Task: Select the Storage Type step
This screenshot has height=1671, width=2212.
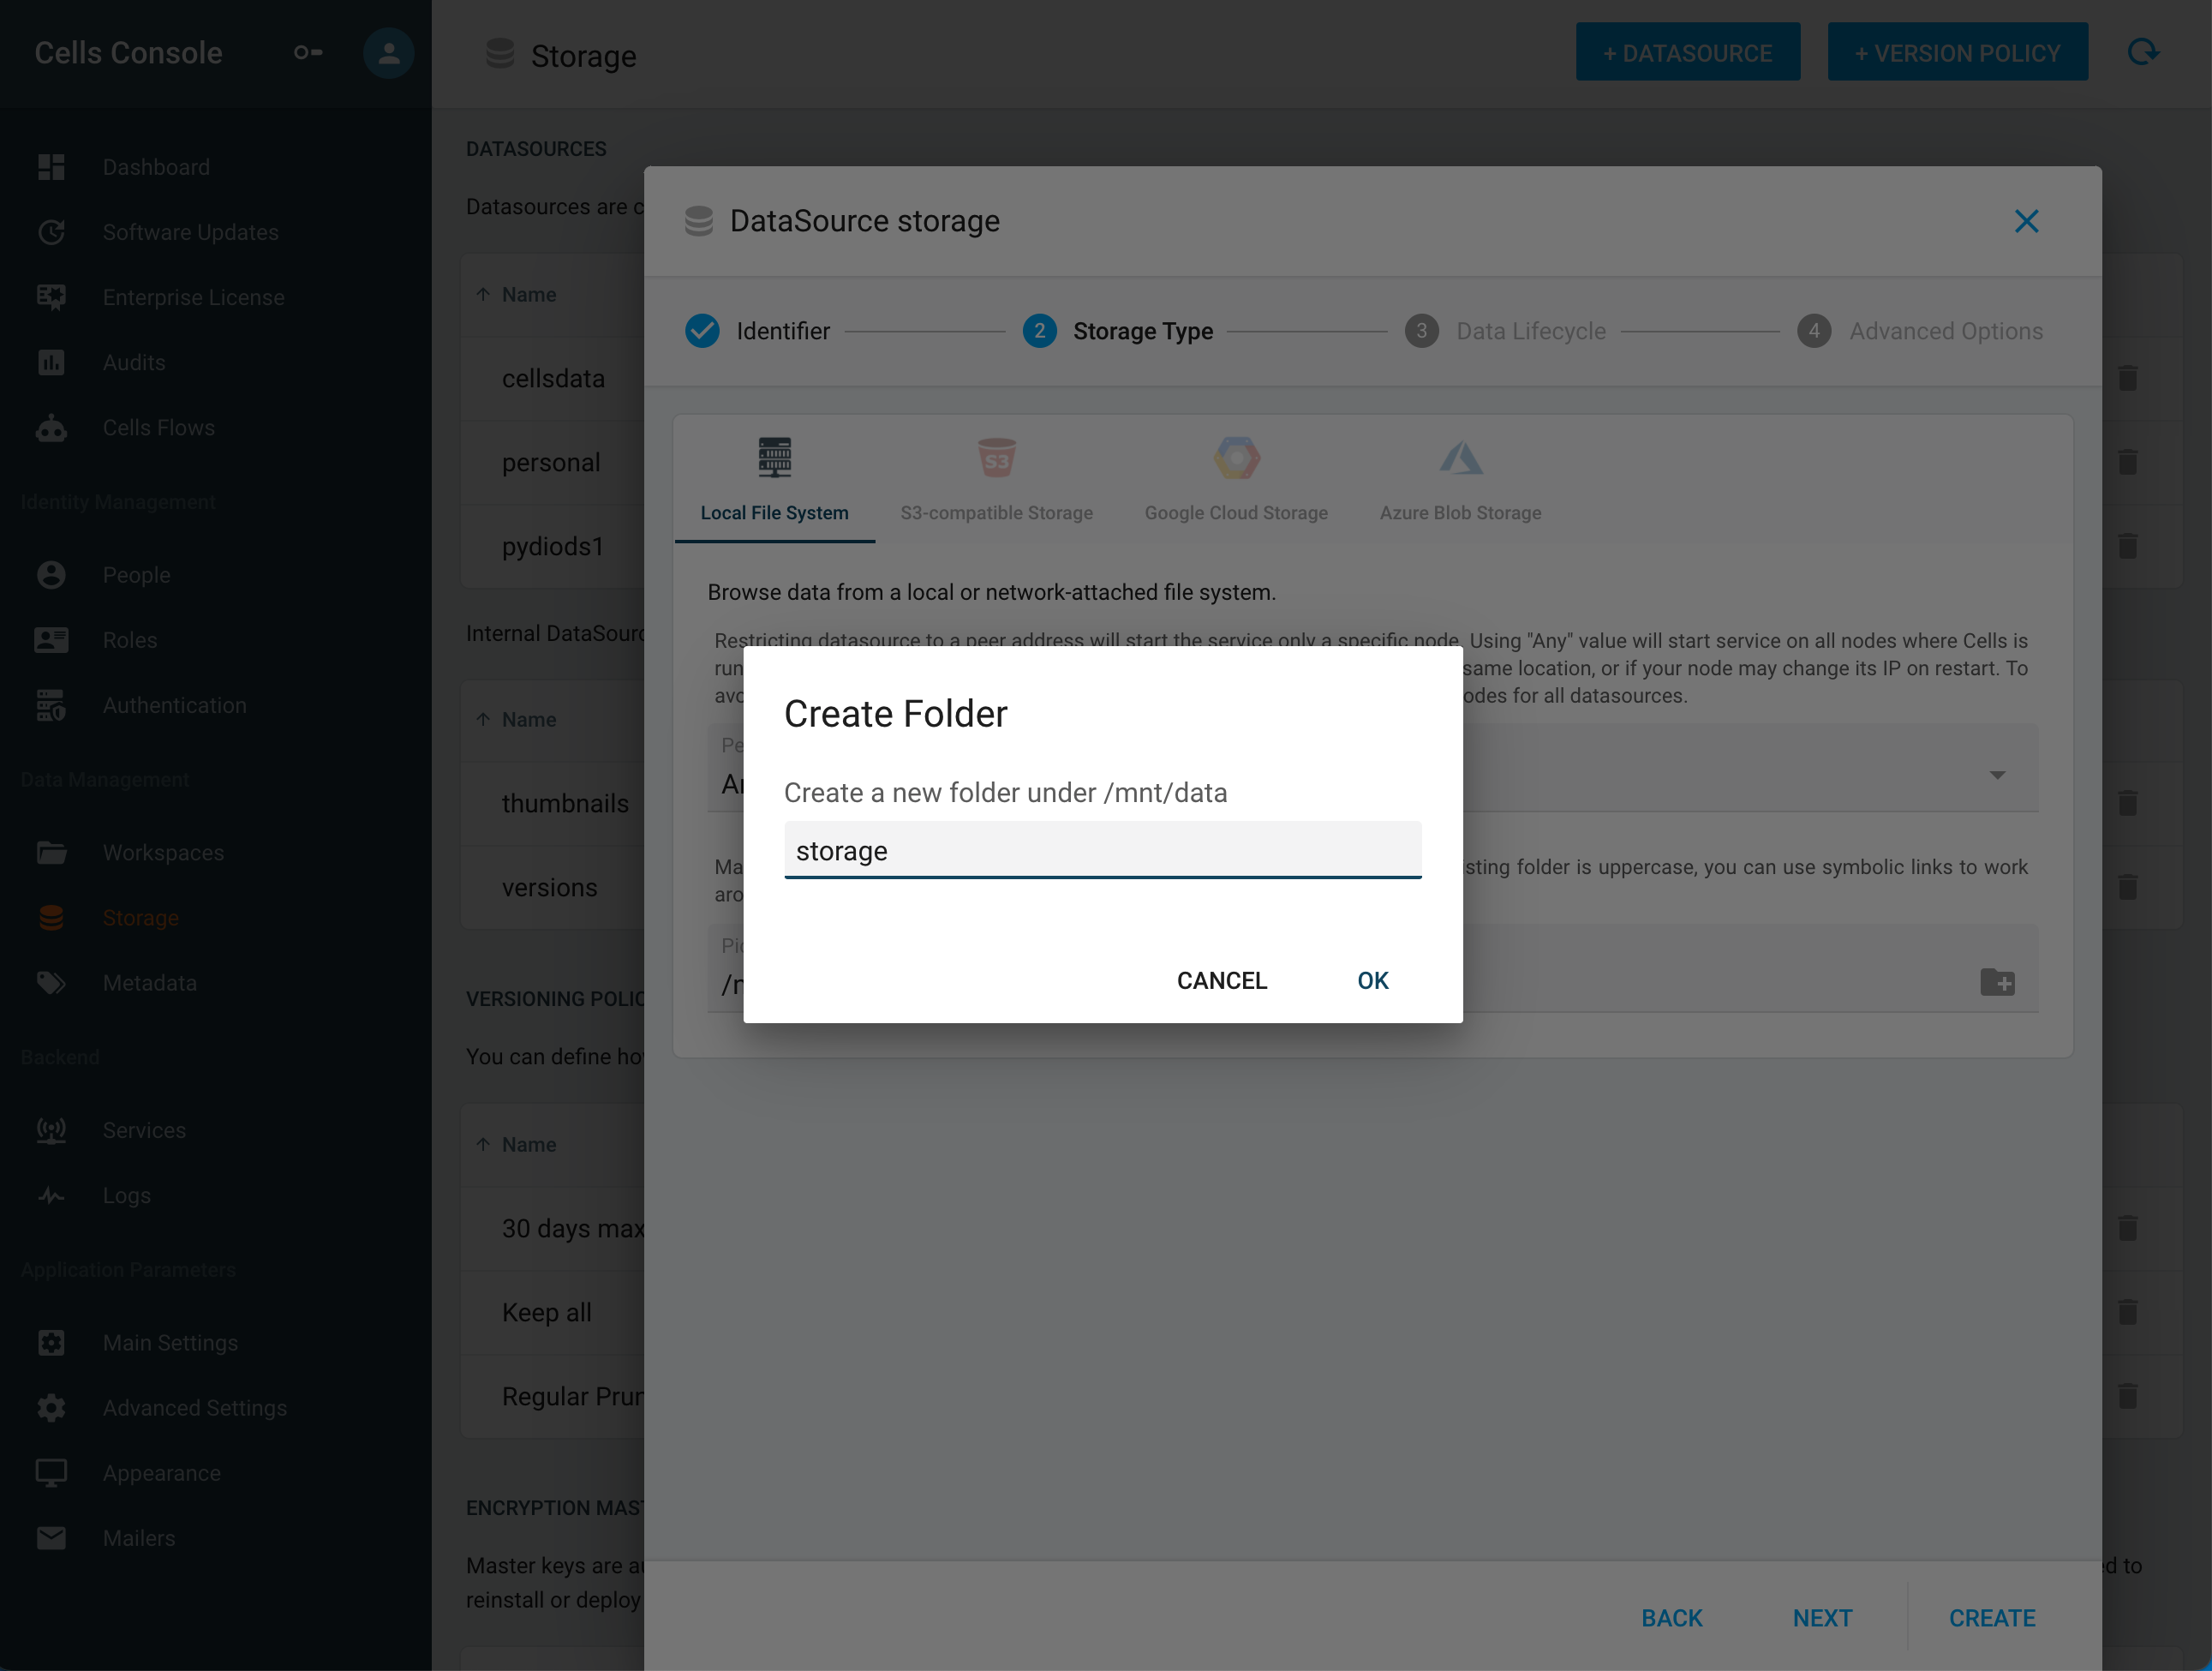Action: pos(1118,331)
